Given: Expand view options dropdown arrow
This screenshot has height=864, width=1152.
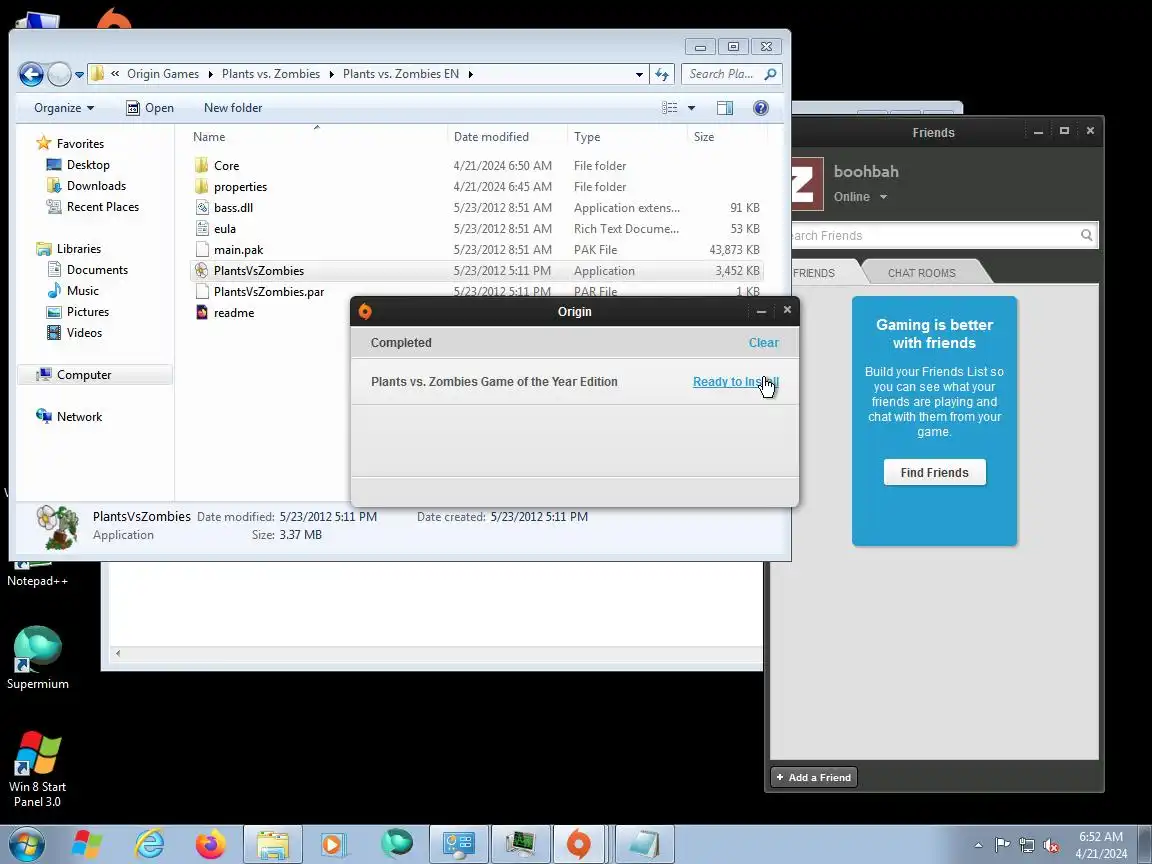Looking at the screenshot, I should click(x=691, y=108).
